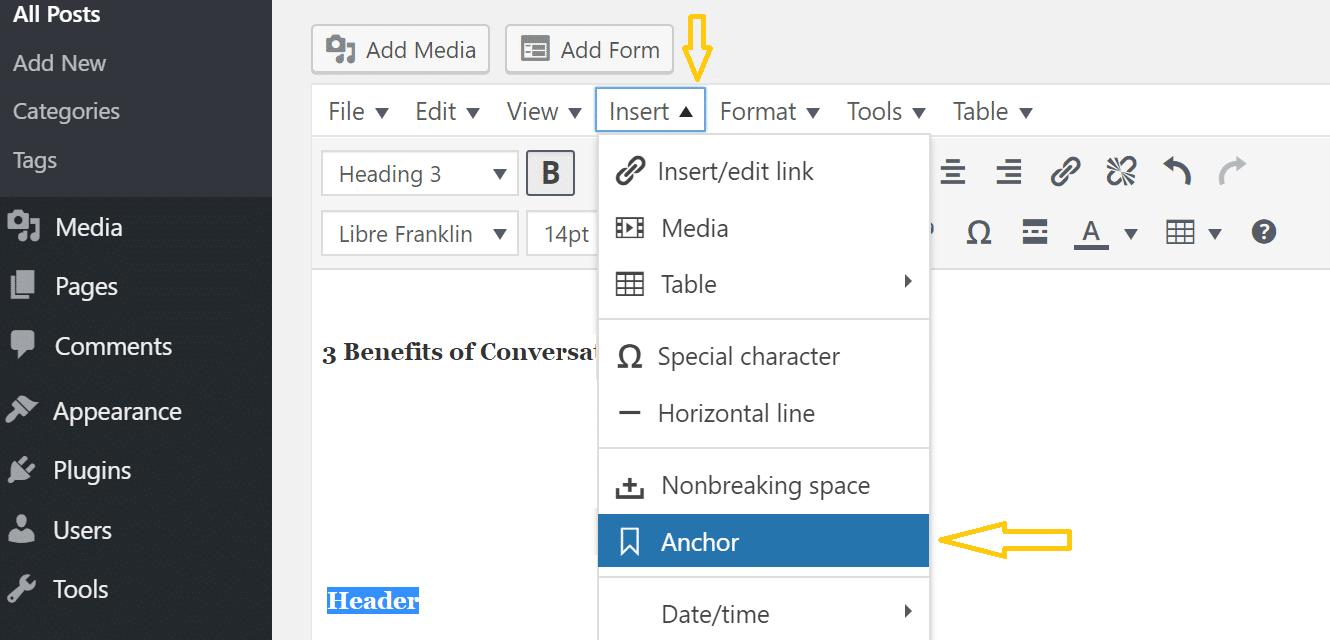Click the remove link toolbar icon
The image size is (1330, 640).
[1121, 172]
